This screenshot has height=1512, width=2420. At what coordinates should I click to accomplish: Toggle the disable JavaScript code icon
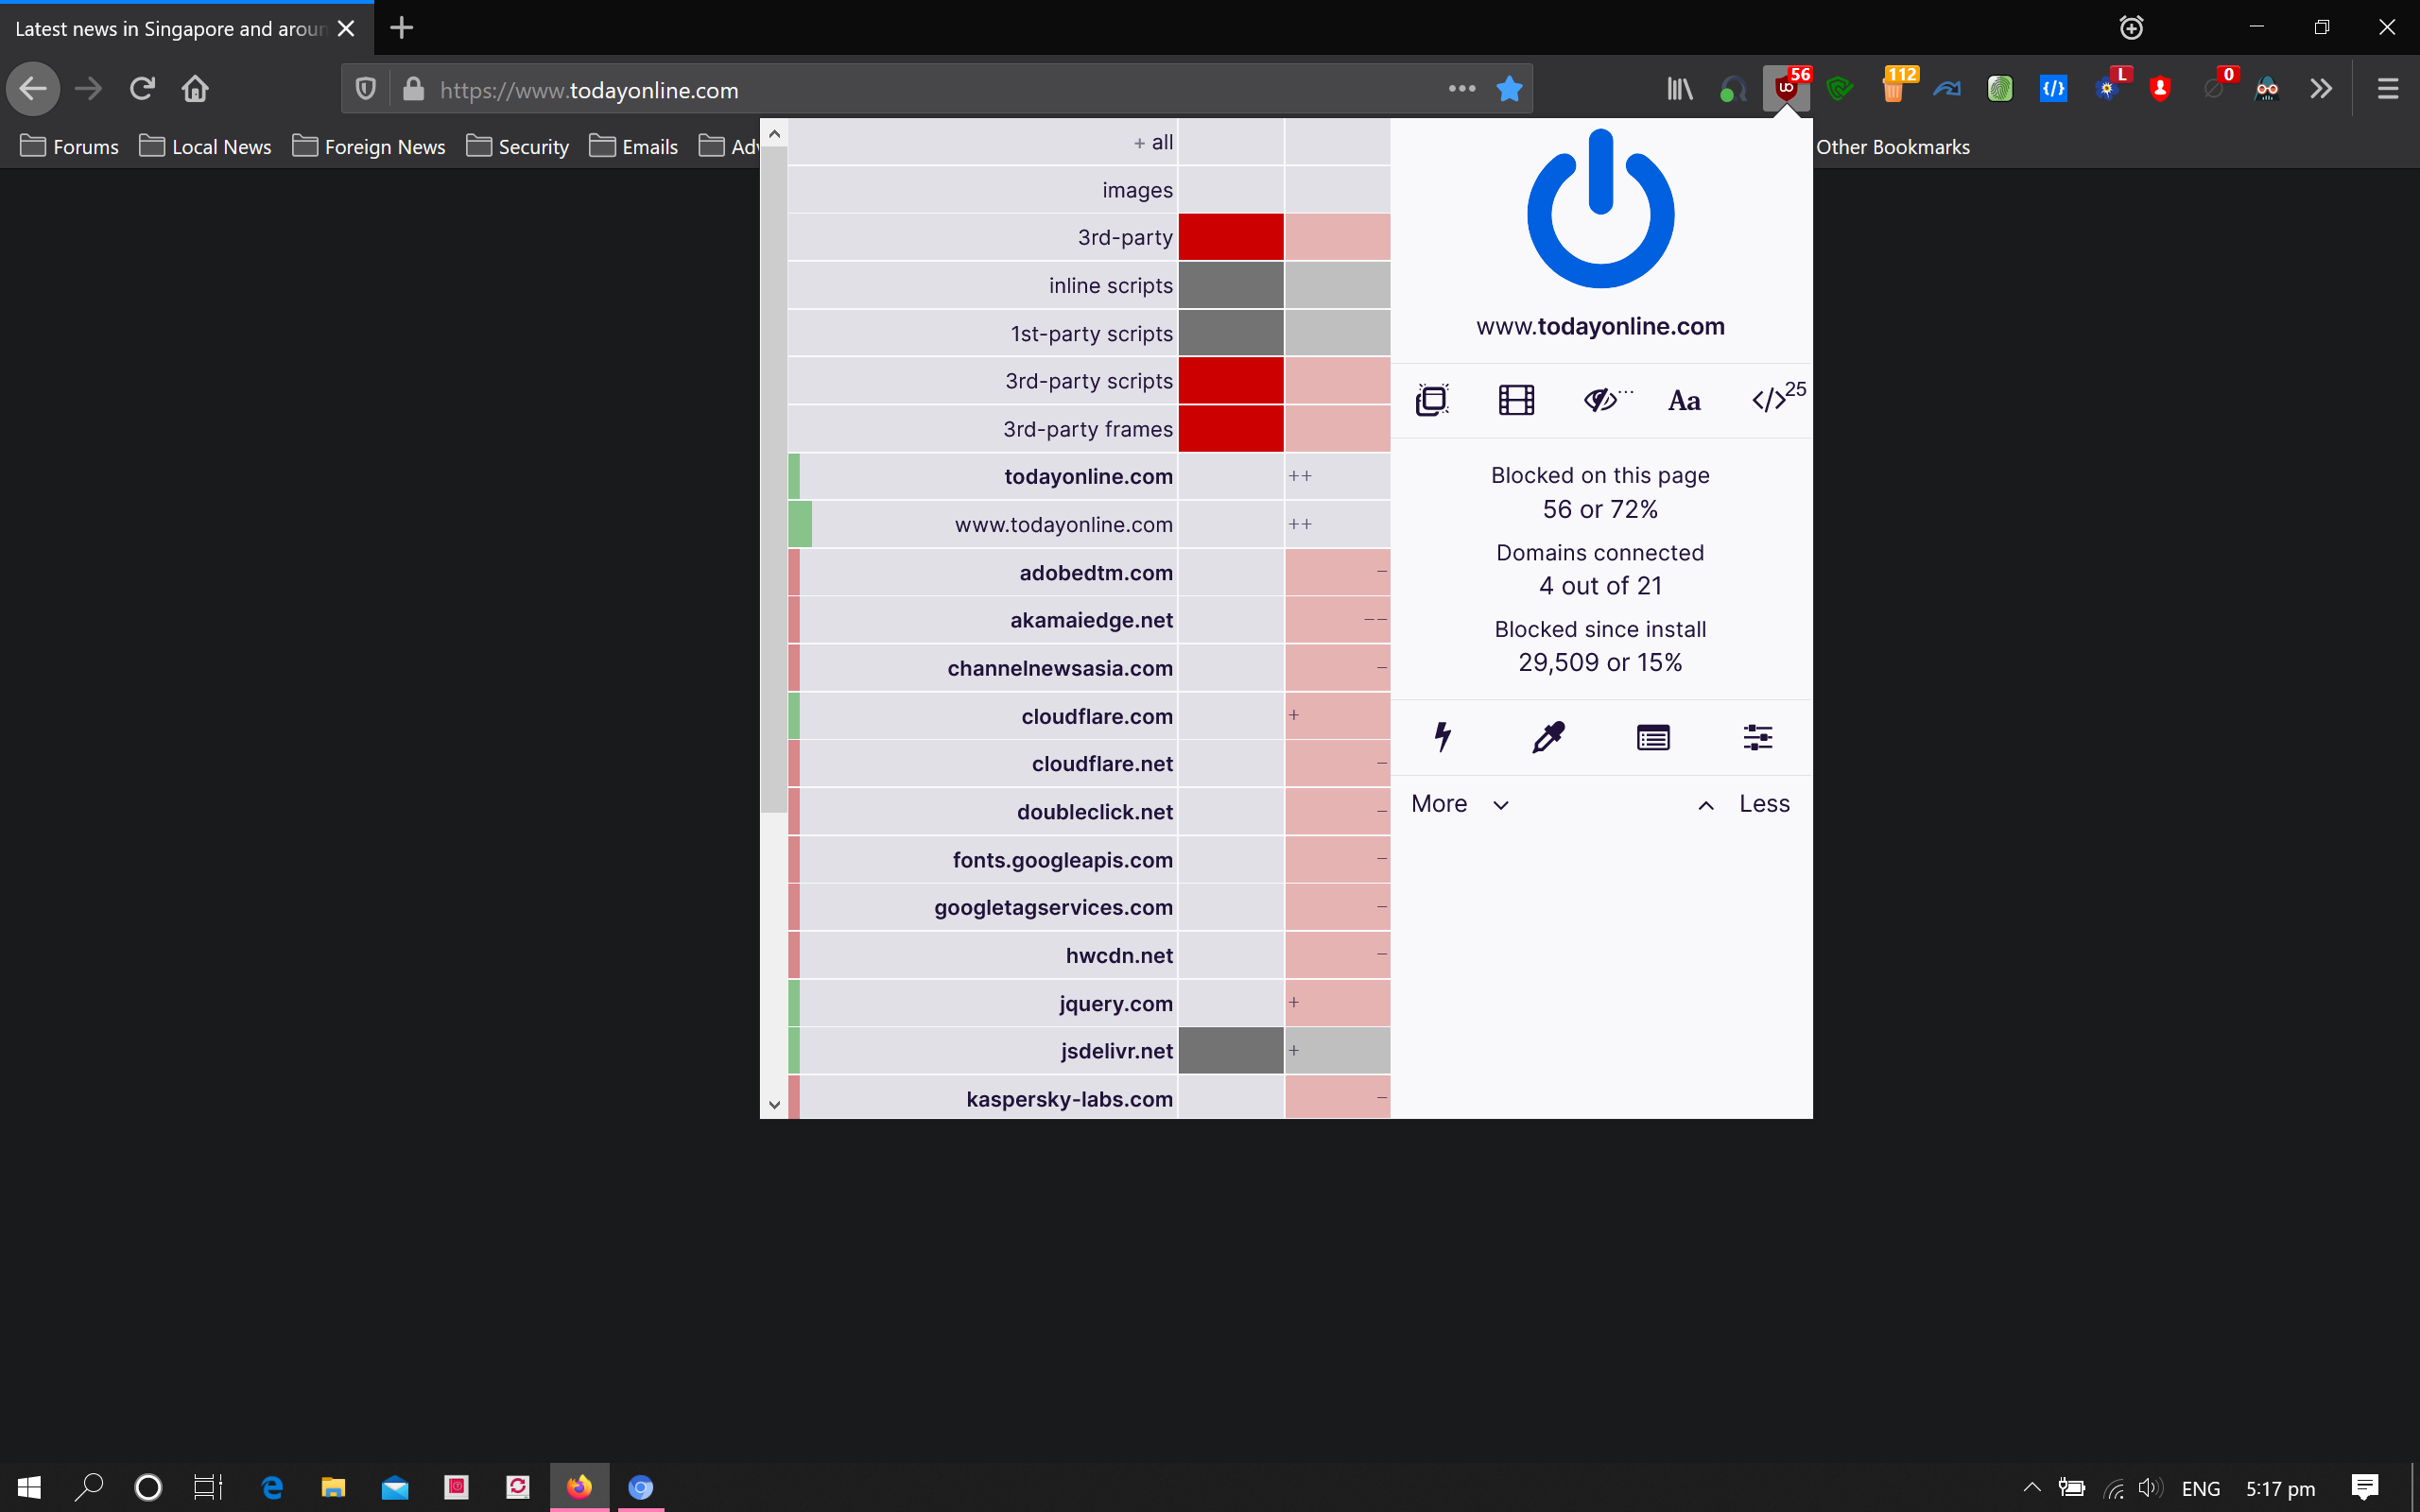coord(1770,400)
